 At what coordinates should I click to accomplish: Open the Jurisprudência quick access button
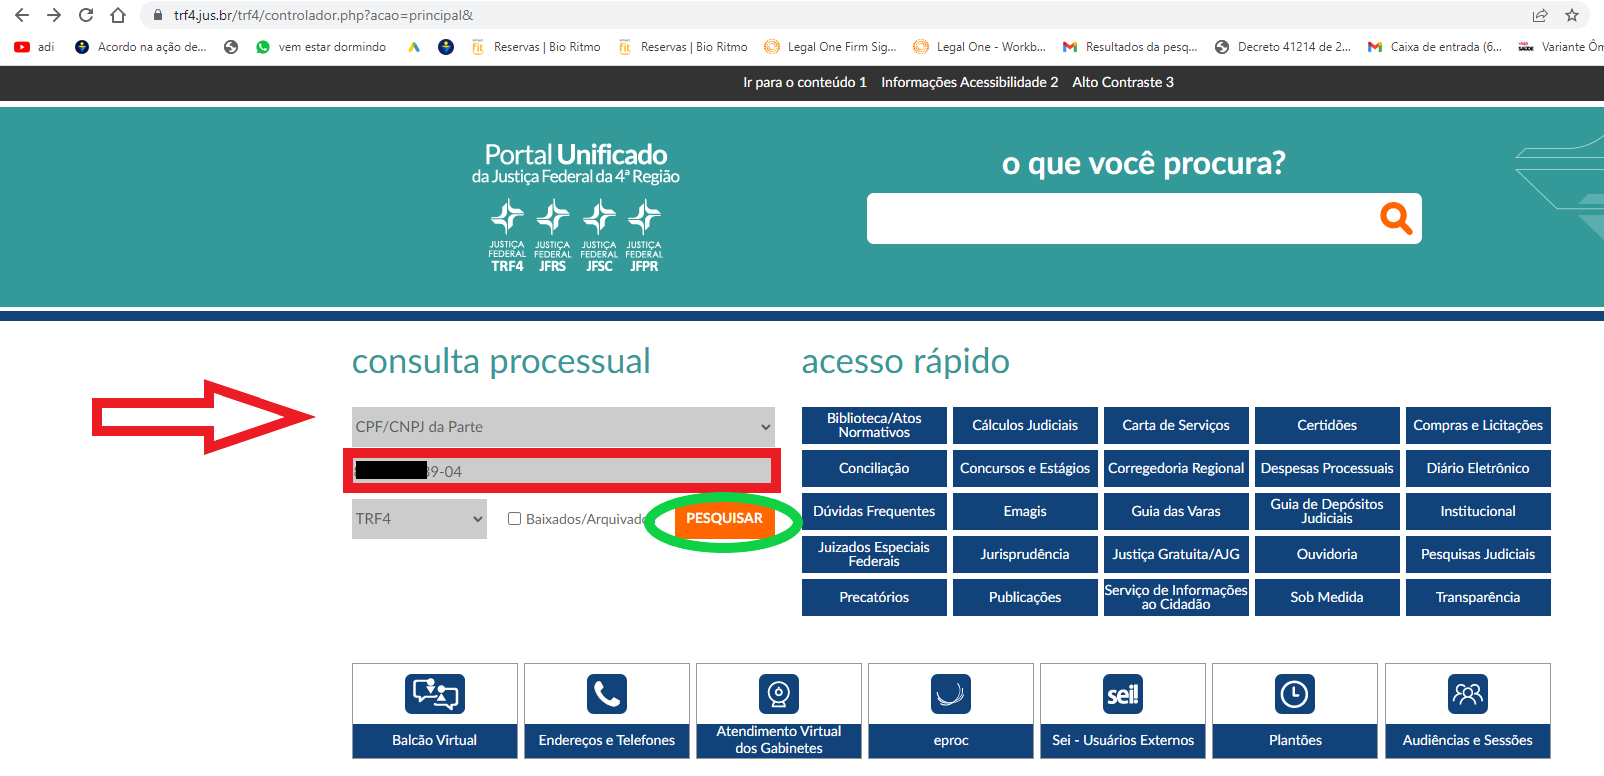pyautogui.click(x=1024, y=554)
